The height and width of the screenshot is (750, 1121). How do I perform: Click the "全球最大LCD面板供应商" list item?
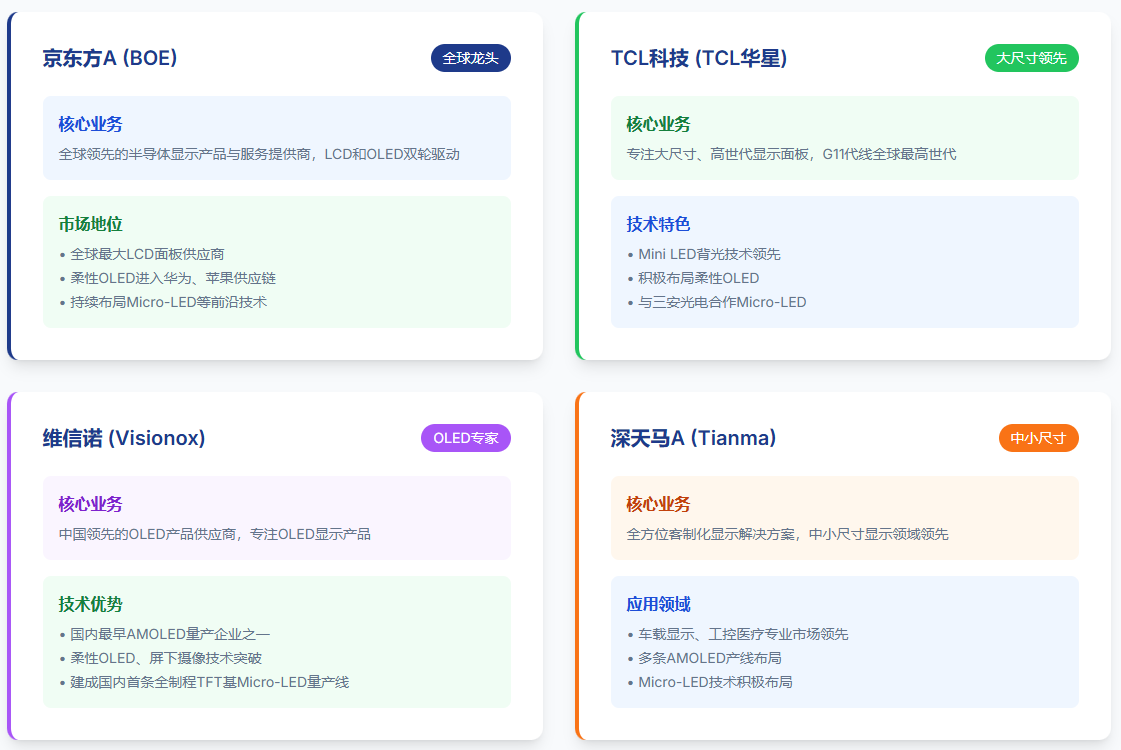click(146, 254)
